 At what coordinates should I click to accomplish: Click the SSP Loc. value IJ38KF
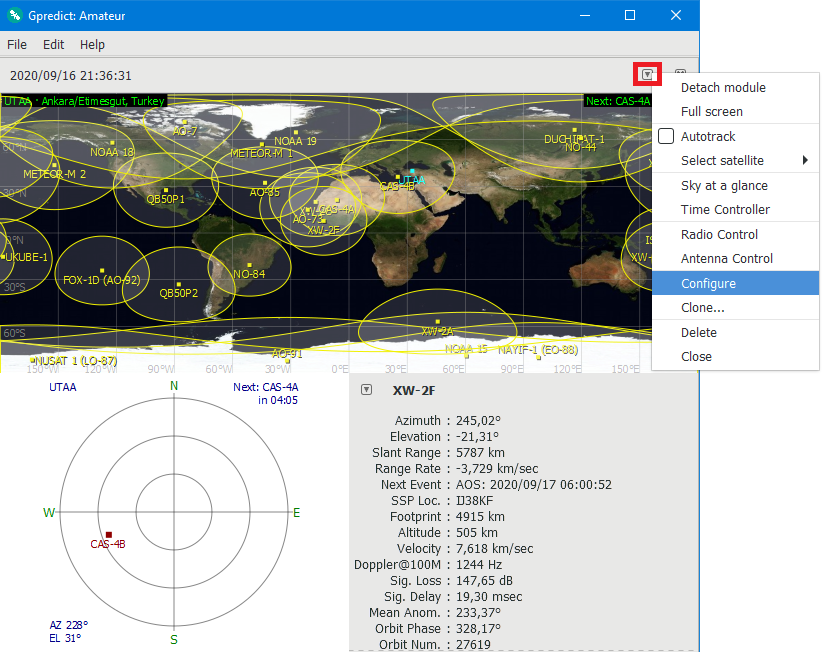[474, 501]
